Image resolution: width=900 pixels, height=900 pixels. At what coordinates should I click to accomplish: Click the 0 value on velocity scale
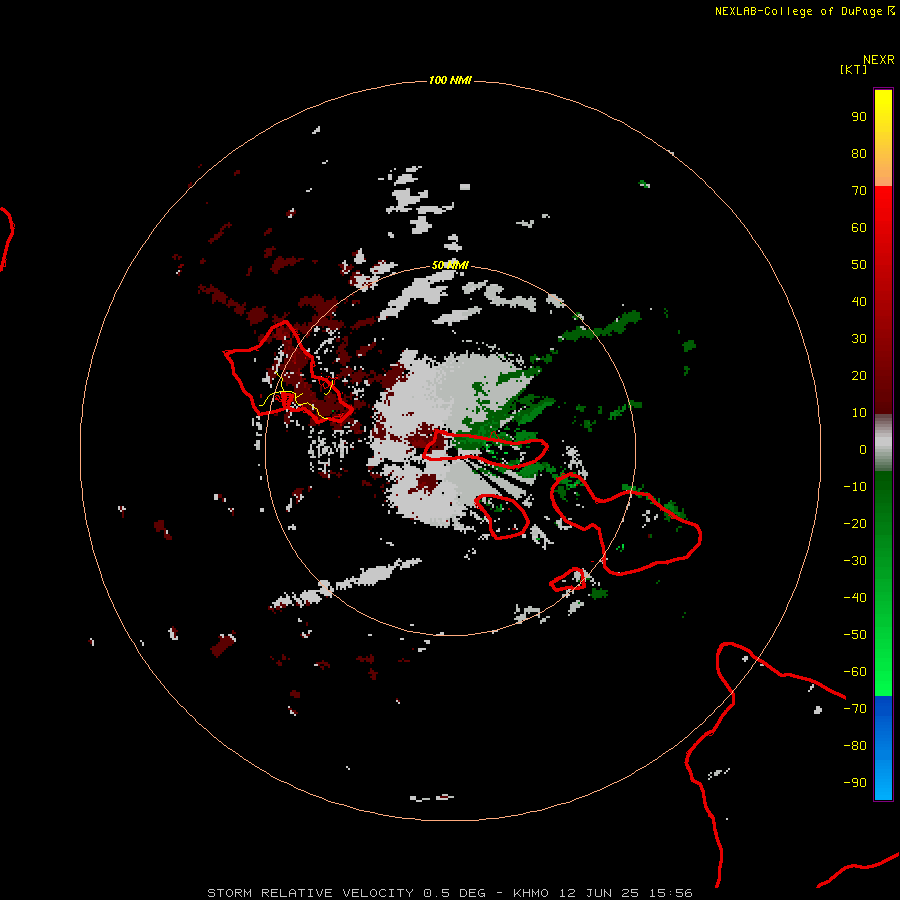(x=863, y=449)
